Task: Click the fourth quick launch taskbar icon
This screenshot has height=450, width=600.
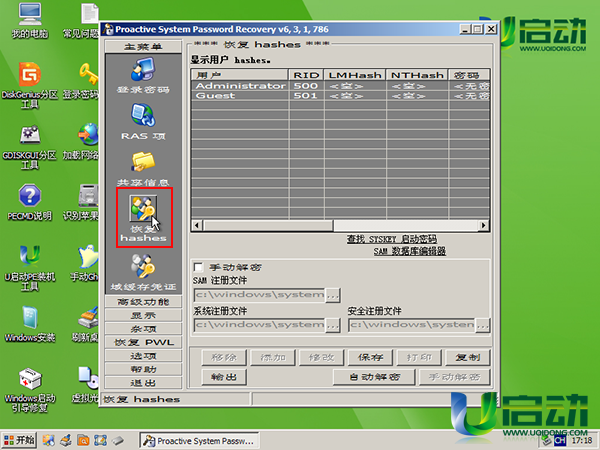Action: (100, 440)
